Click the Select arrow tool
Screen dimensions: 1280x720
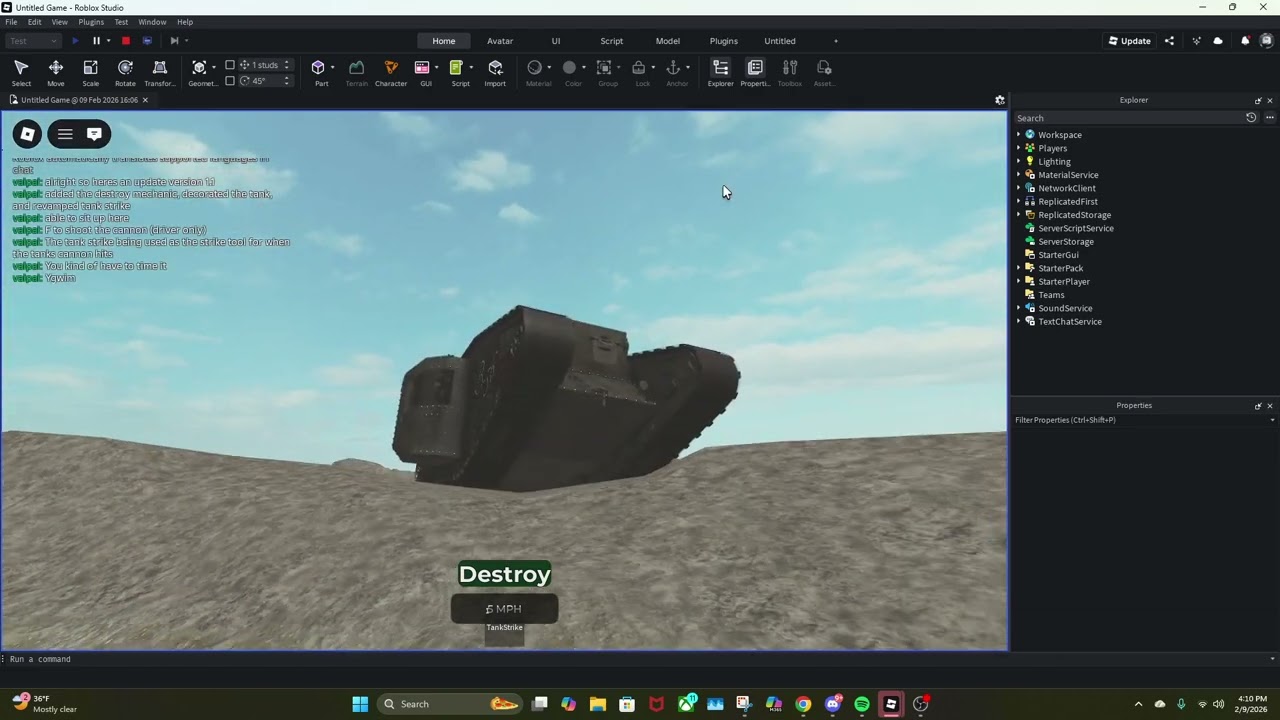click(21, 72)
